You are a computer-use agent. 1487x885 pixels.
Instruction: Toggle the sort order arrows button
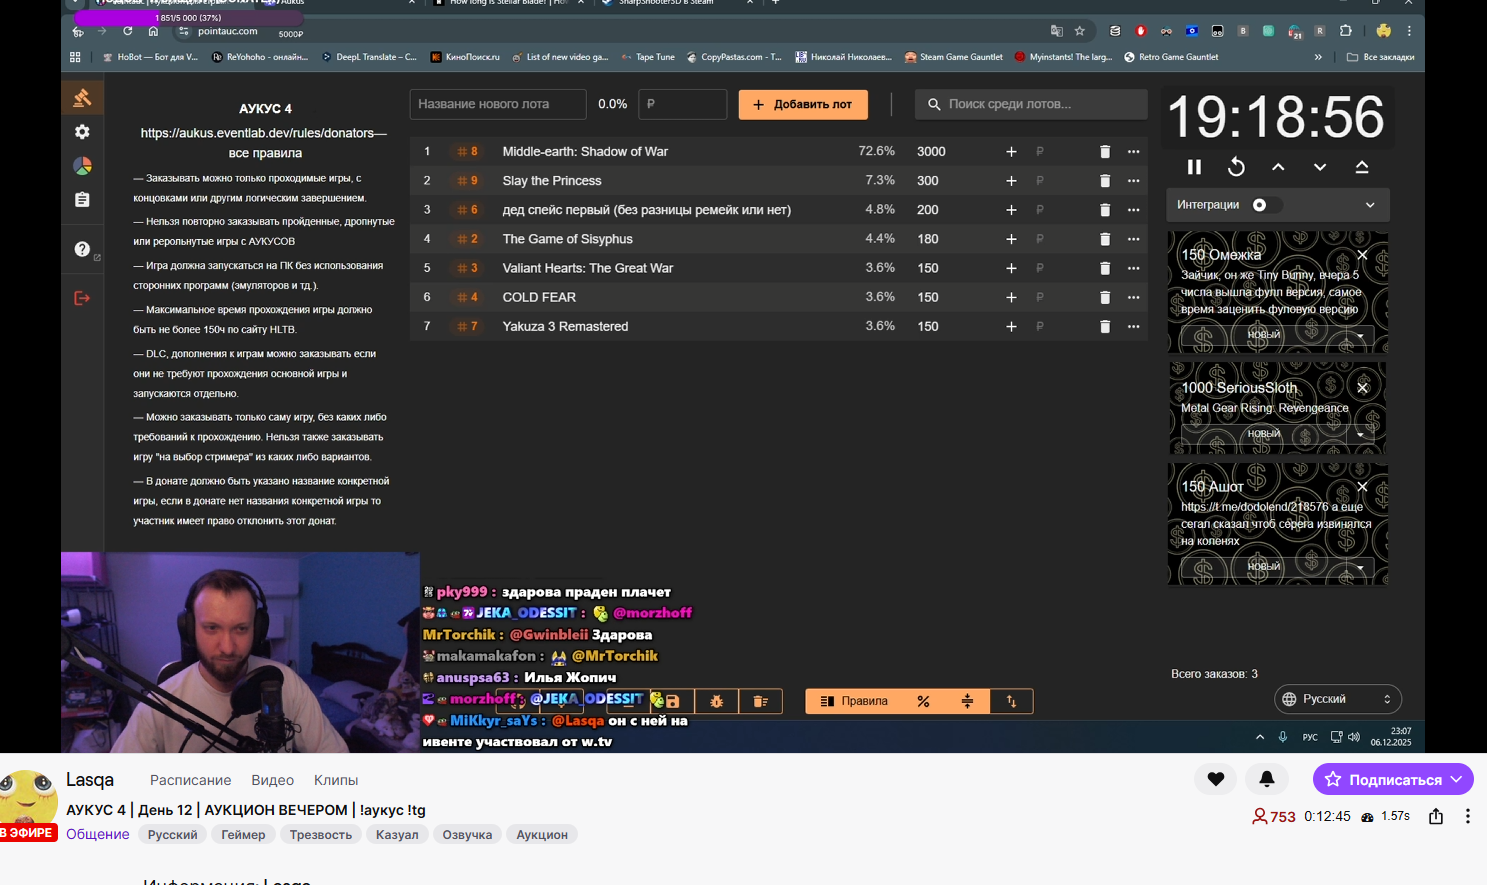pos(1011,701)
